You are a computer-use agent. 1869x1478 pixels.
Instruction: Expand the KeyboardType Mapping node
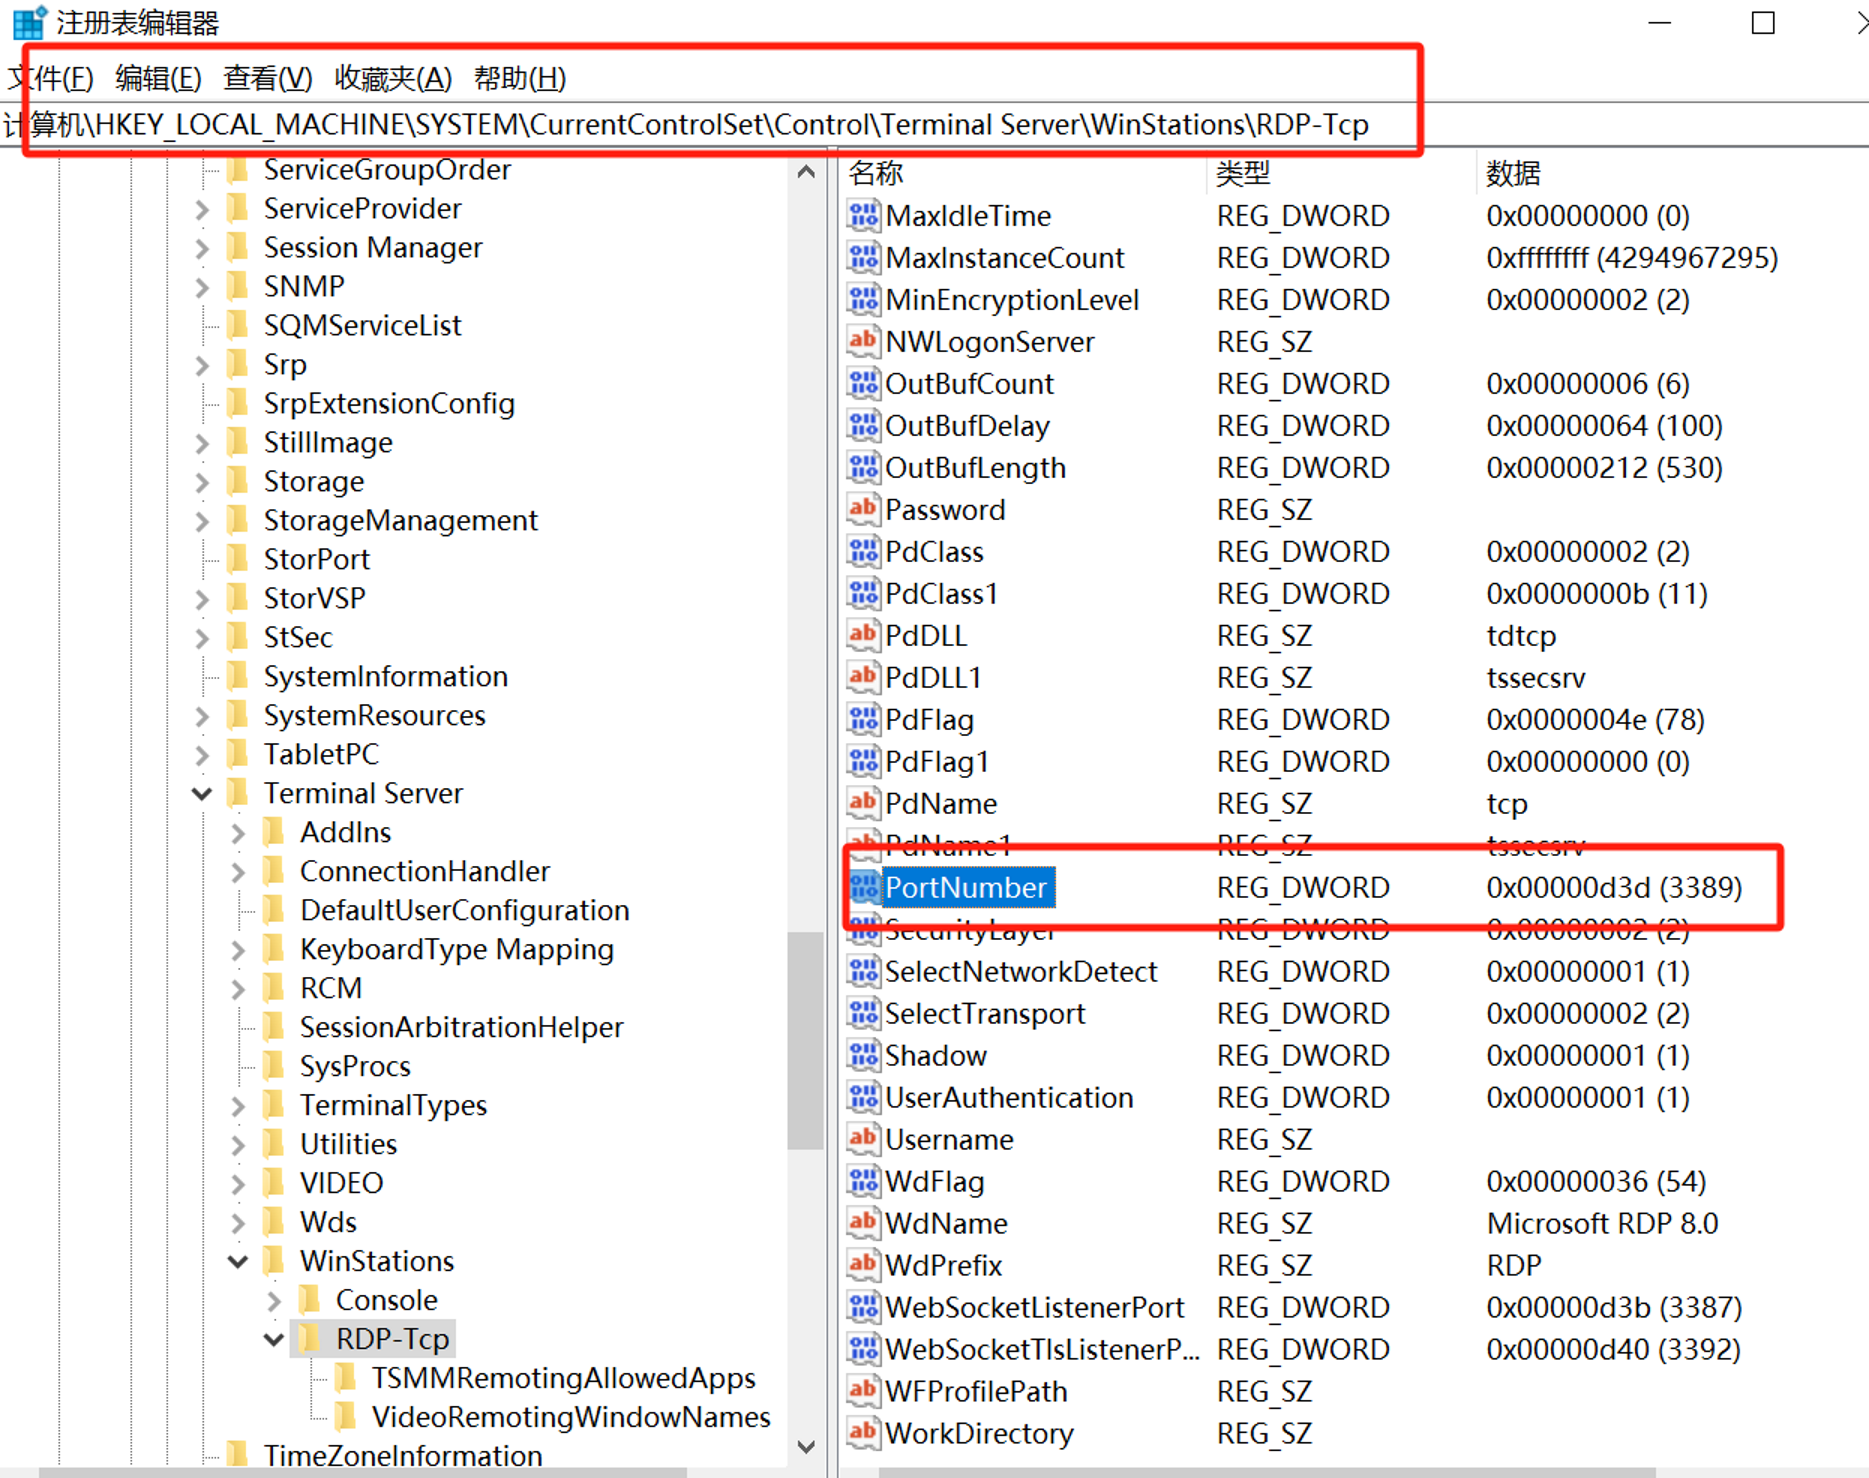pyautogui.click(x=238, y=950)
